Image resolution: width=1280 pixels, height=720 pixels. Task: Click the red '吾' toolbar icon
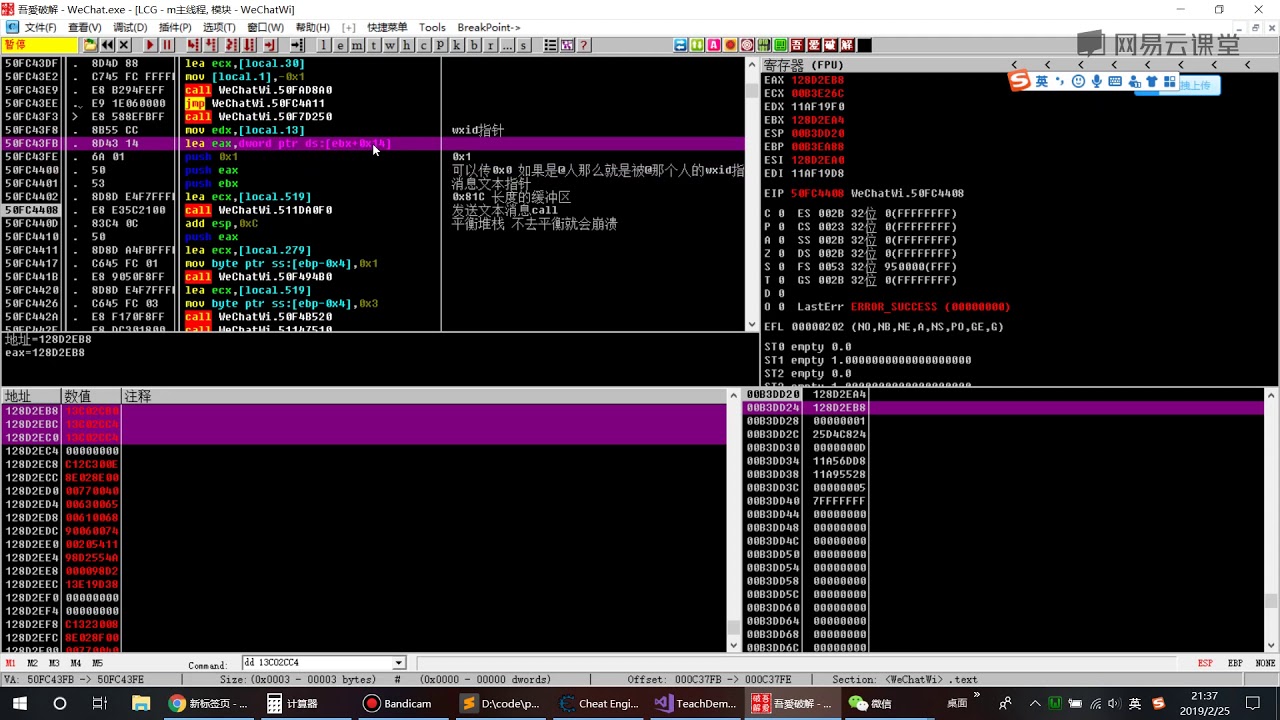[x=797, y=45]
